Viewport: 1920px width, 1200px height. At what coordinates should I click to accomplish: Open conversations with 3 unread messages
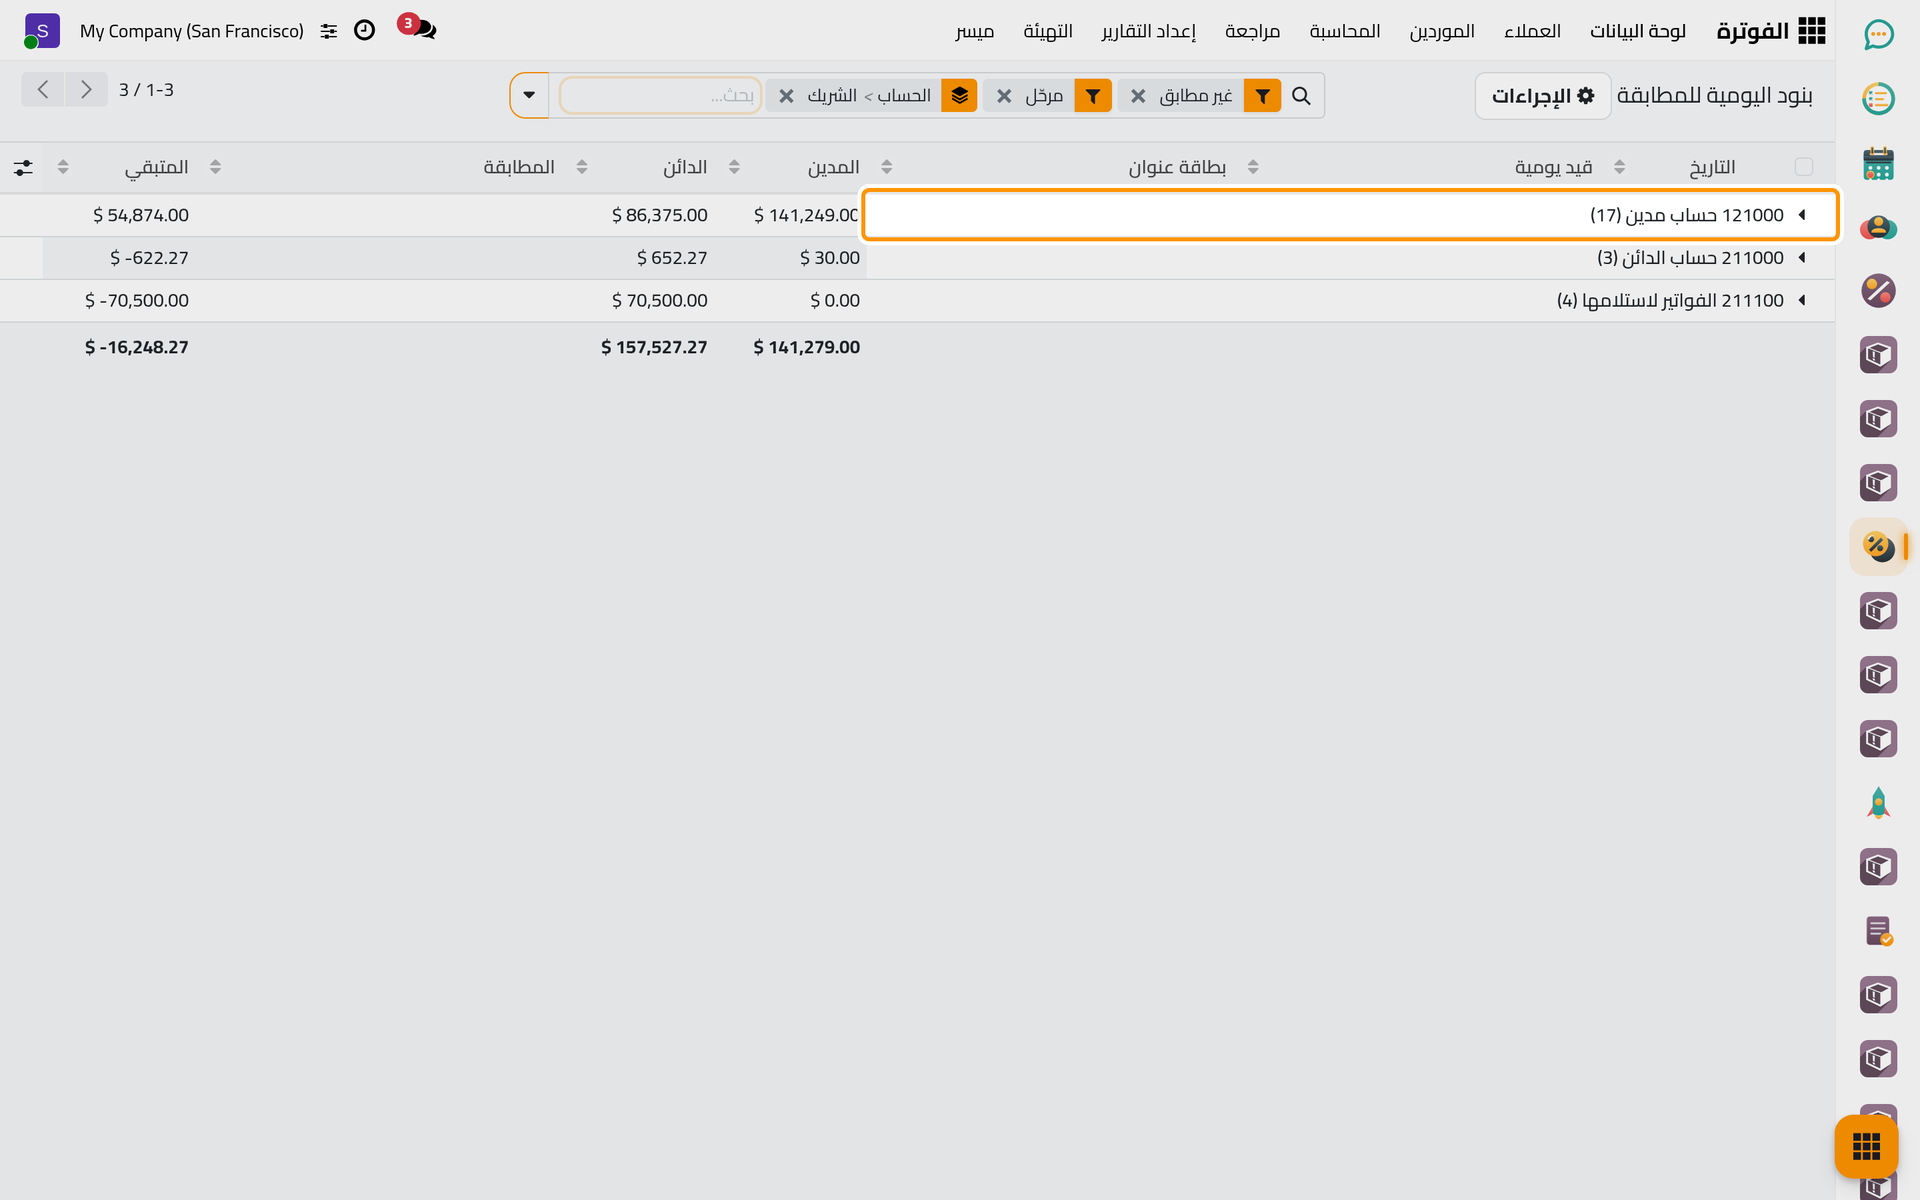tap(418, 27)
